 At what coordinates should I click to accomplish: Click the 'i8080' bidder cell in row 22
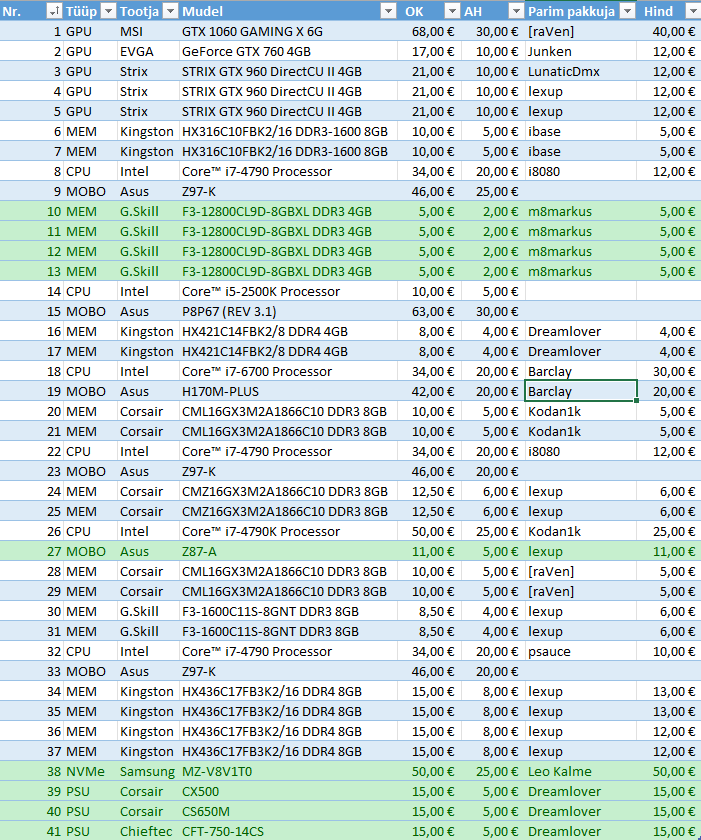[x=581, y=452]
